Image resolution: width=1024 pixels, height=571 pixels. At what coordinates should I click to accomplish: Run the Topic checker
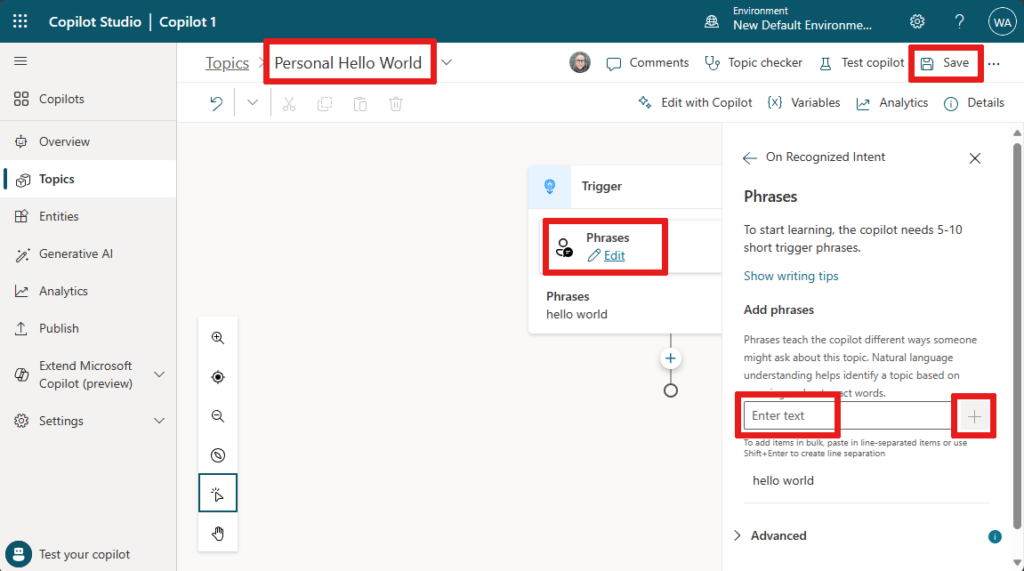pyautogui.click(x=754, y=63)
